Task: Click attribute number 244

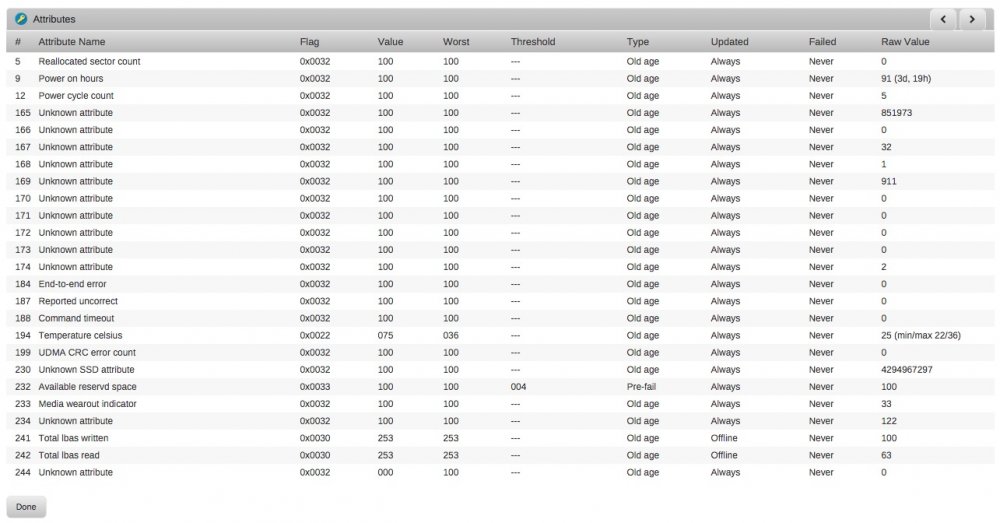Action: [23, 473]
